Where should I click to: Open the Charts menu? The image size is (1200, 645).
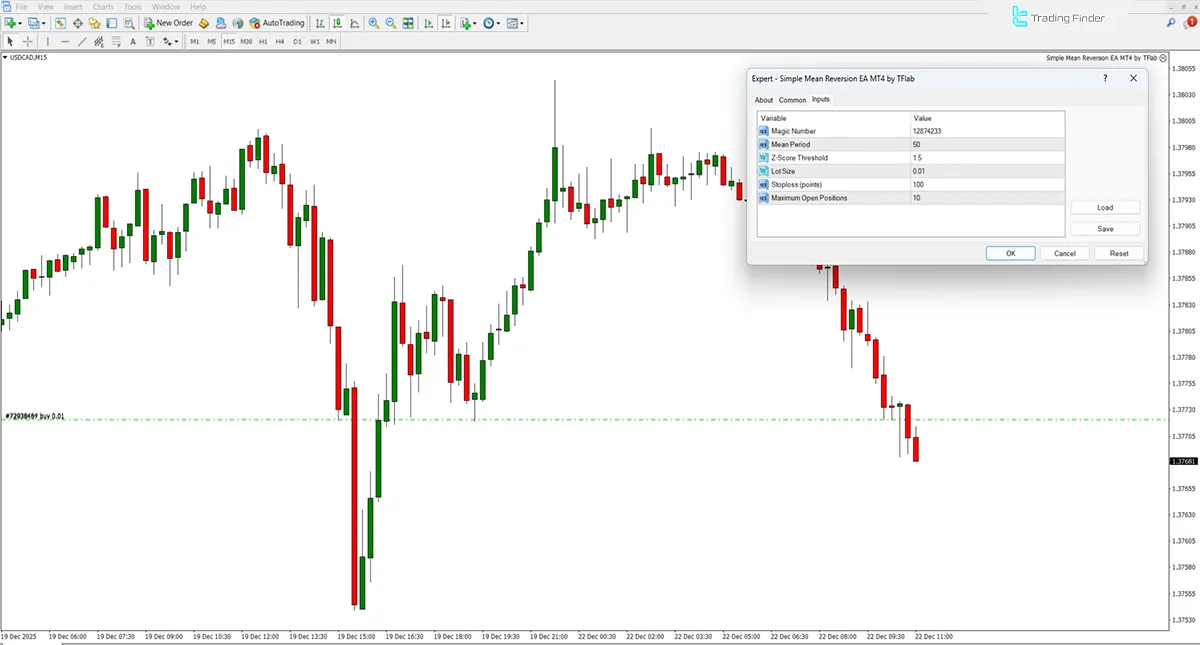coord(103,6)
